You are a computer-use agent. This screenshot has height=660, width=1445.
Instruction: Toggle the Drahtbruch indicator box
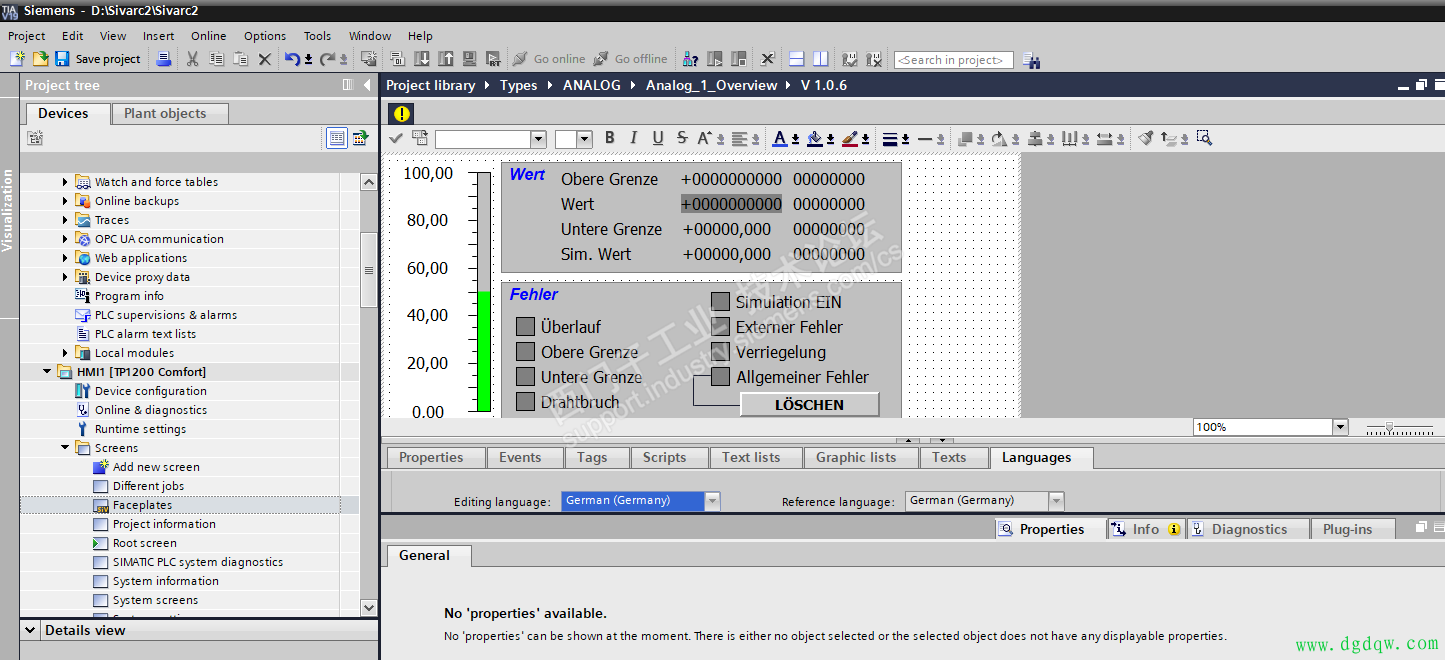click(525, 402)
